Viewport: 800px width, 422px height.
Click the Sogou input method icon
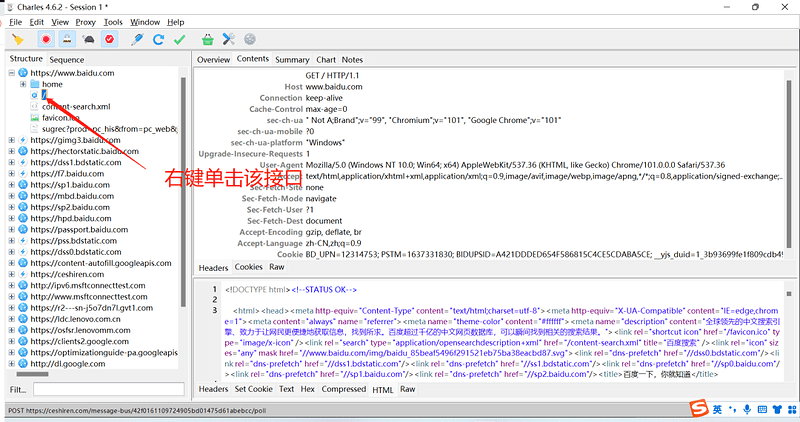point(698,408)
